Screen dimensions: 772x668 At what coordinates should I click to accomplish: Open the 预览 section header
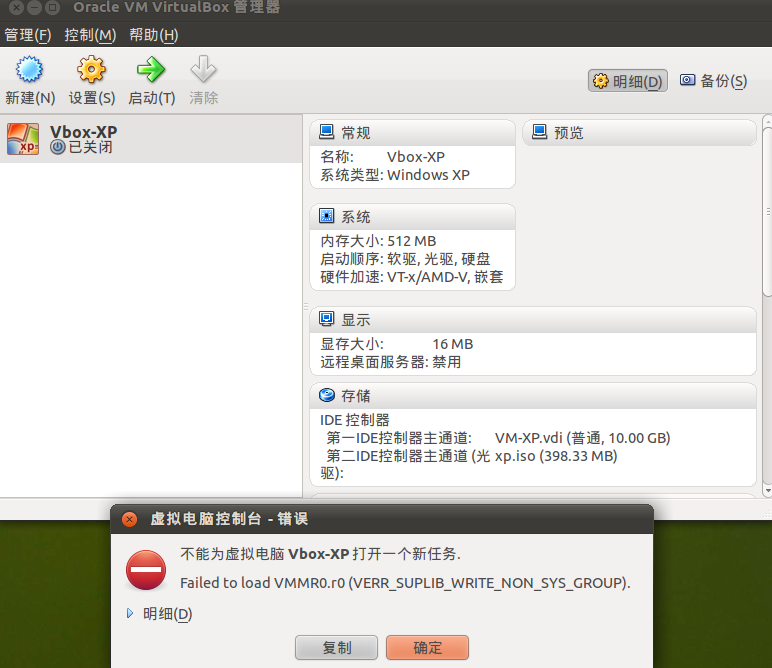[x=639, y=132]
